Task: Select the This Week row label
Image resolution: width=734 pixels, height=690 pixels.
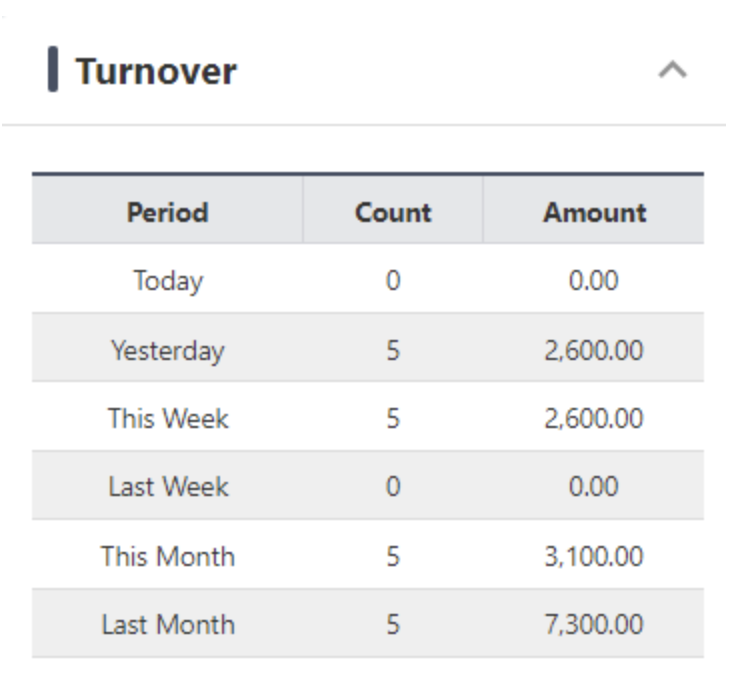Action: tap(167, 418)
